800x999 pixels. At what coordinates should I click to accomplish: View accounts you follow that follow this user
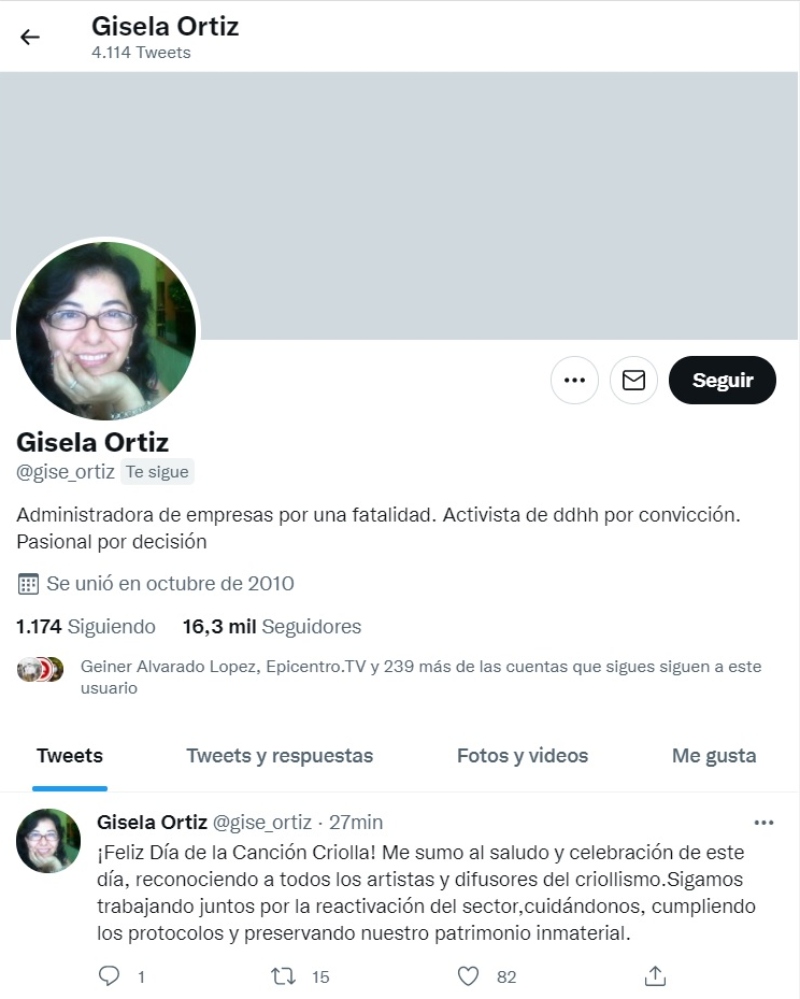420,677
